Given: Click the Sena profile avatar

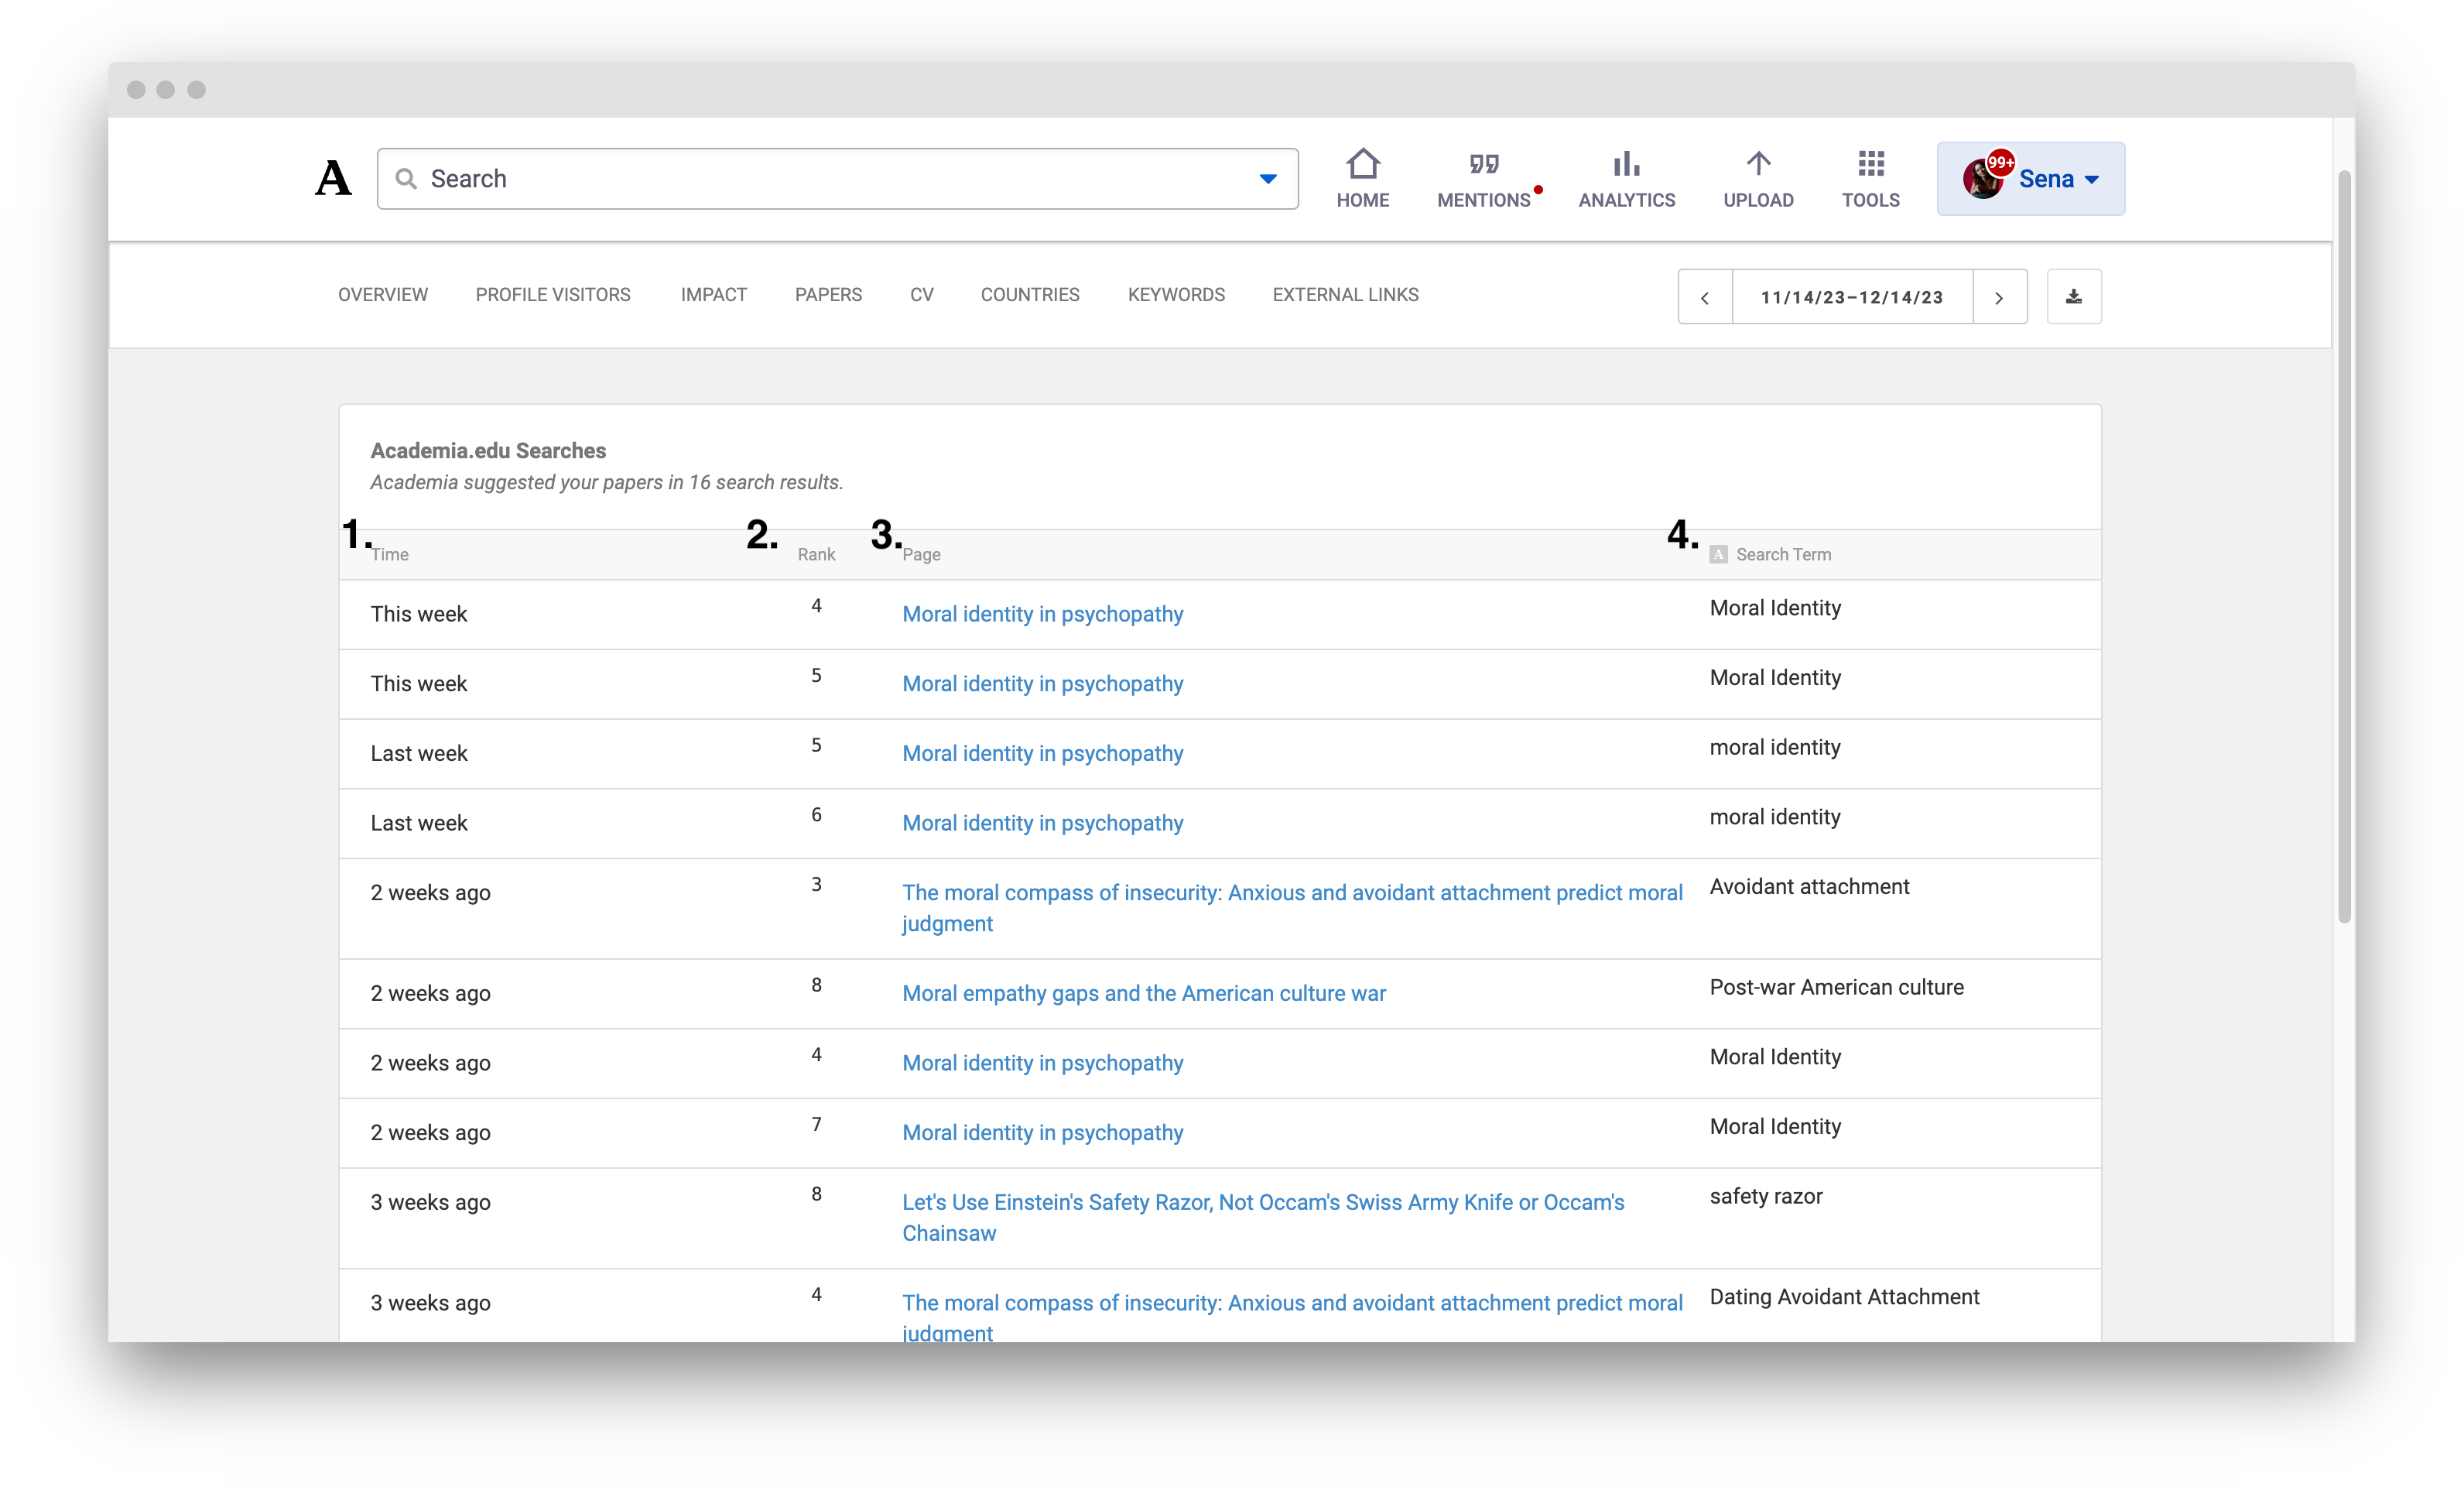Looking at the screenshot, I should 1982,179.
